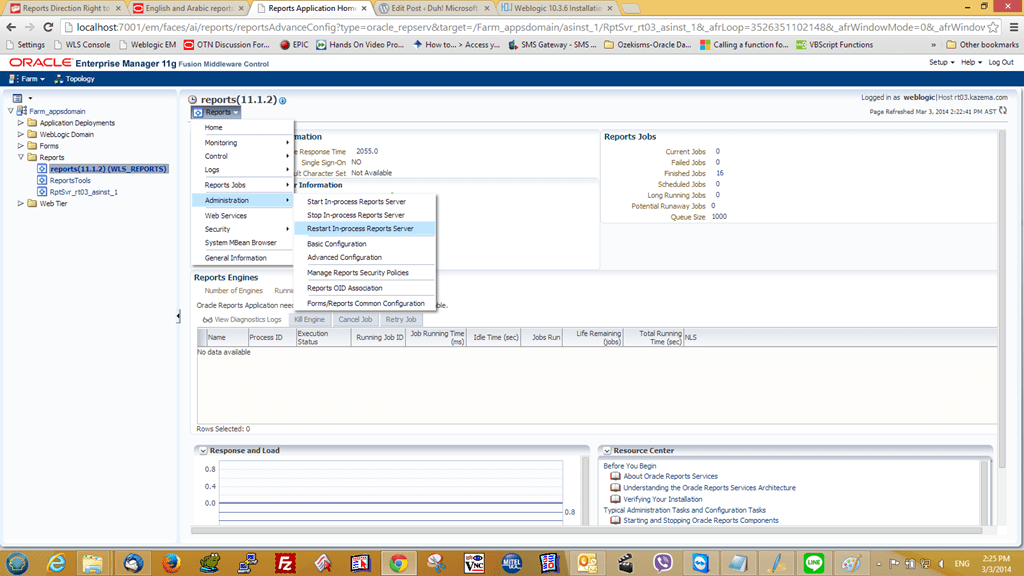Choose Forms/Reports Common Configuration
This screenshot has width=1024, height=576.
pos(364,303)
